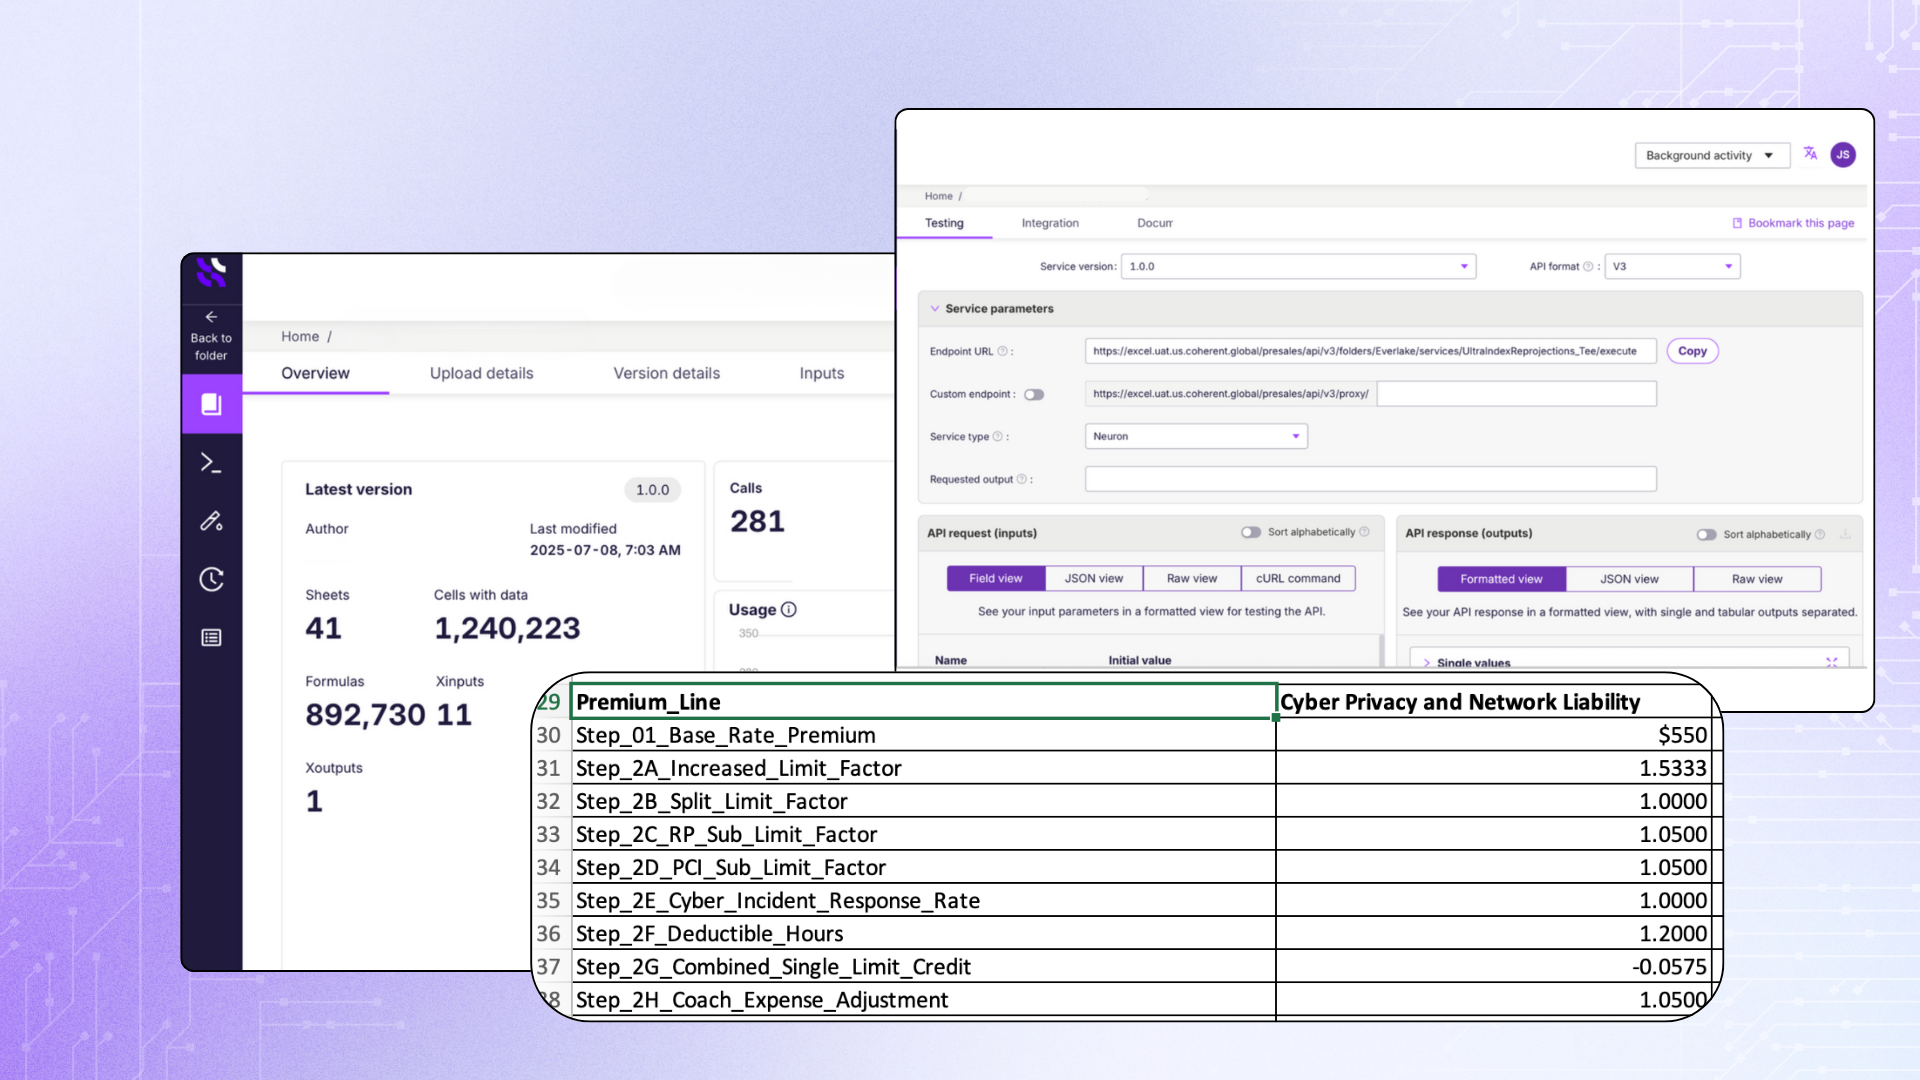1920x1080 pixels.
Task: Click the Requested output input field
Action: pyautogui.click(x=1369, y=478)
